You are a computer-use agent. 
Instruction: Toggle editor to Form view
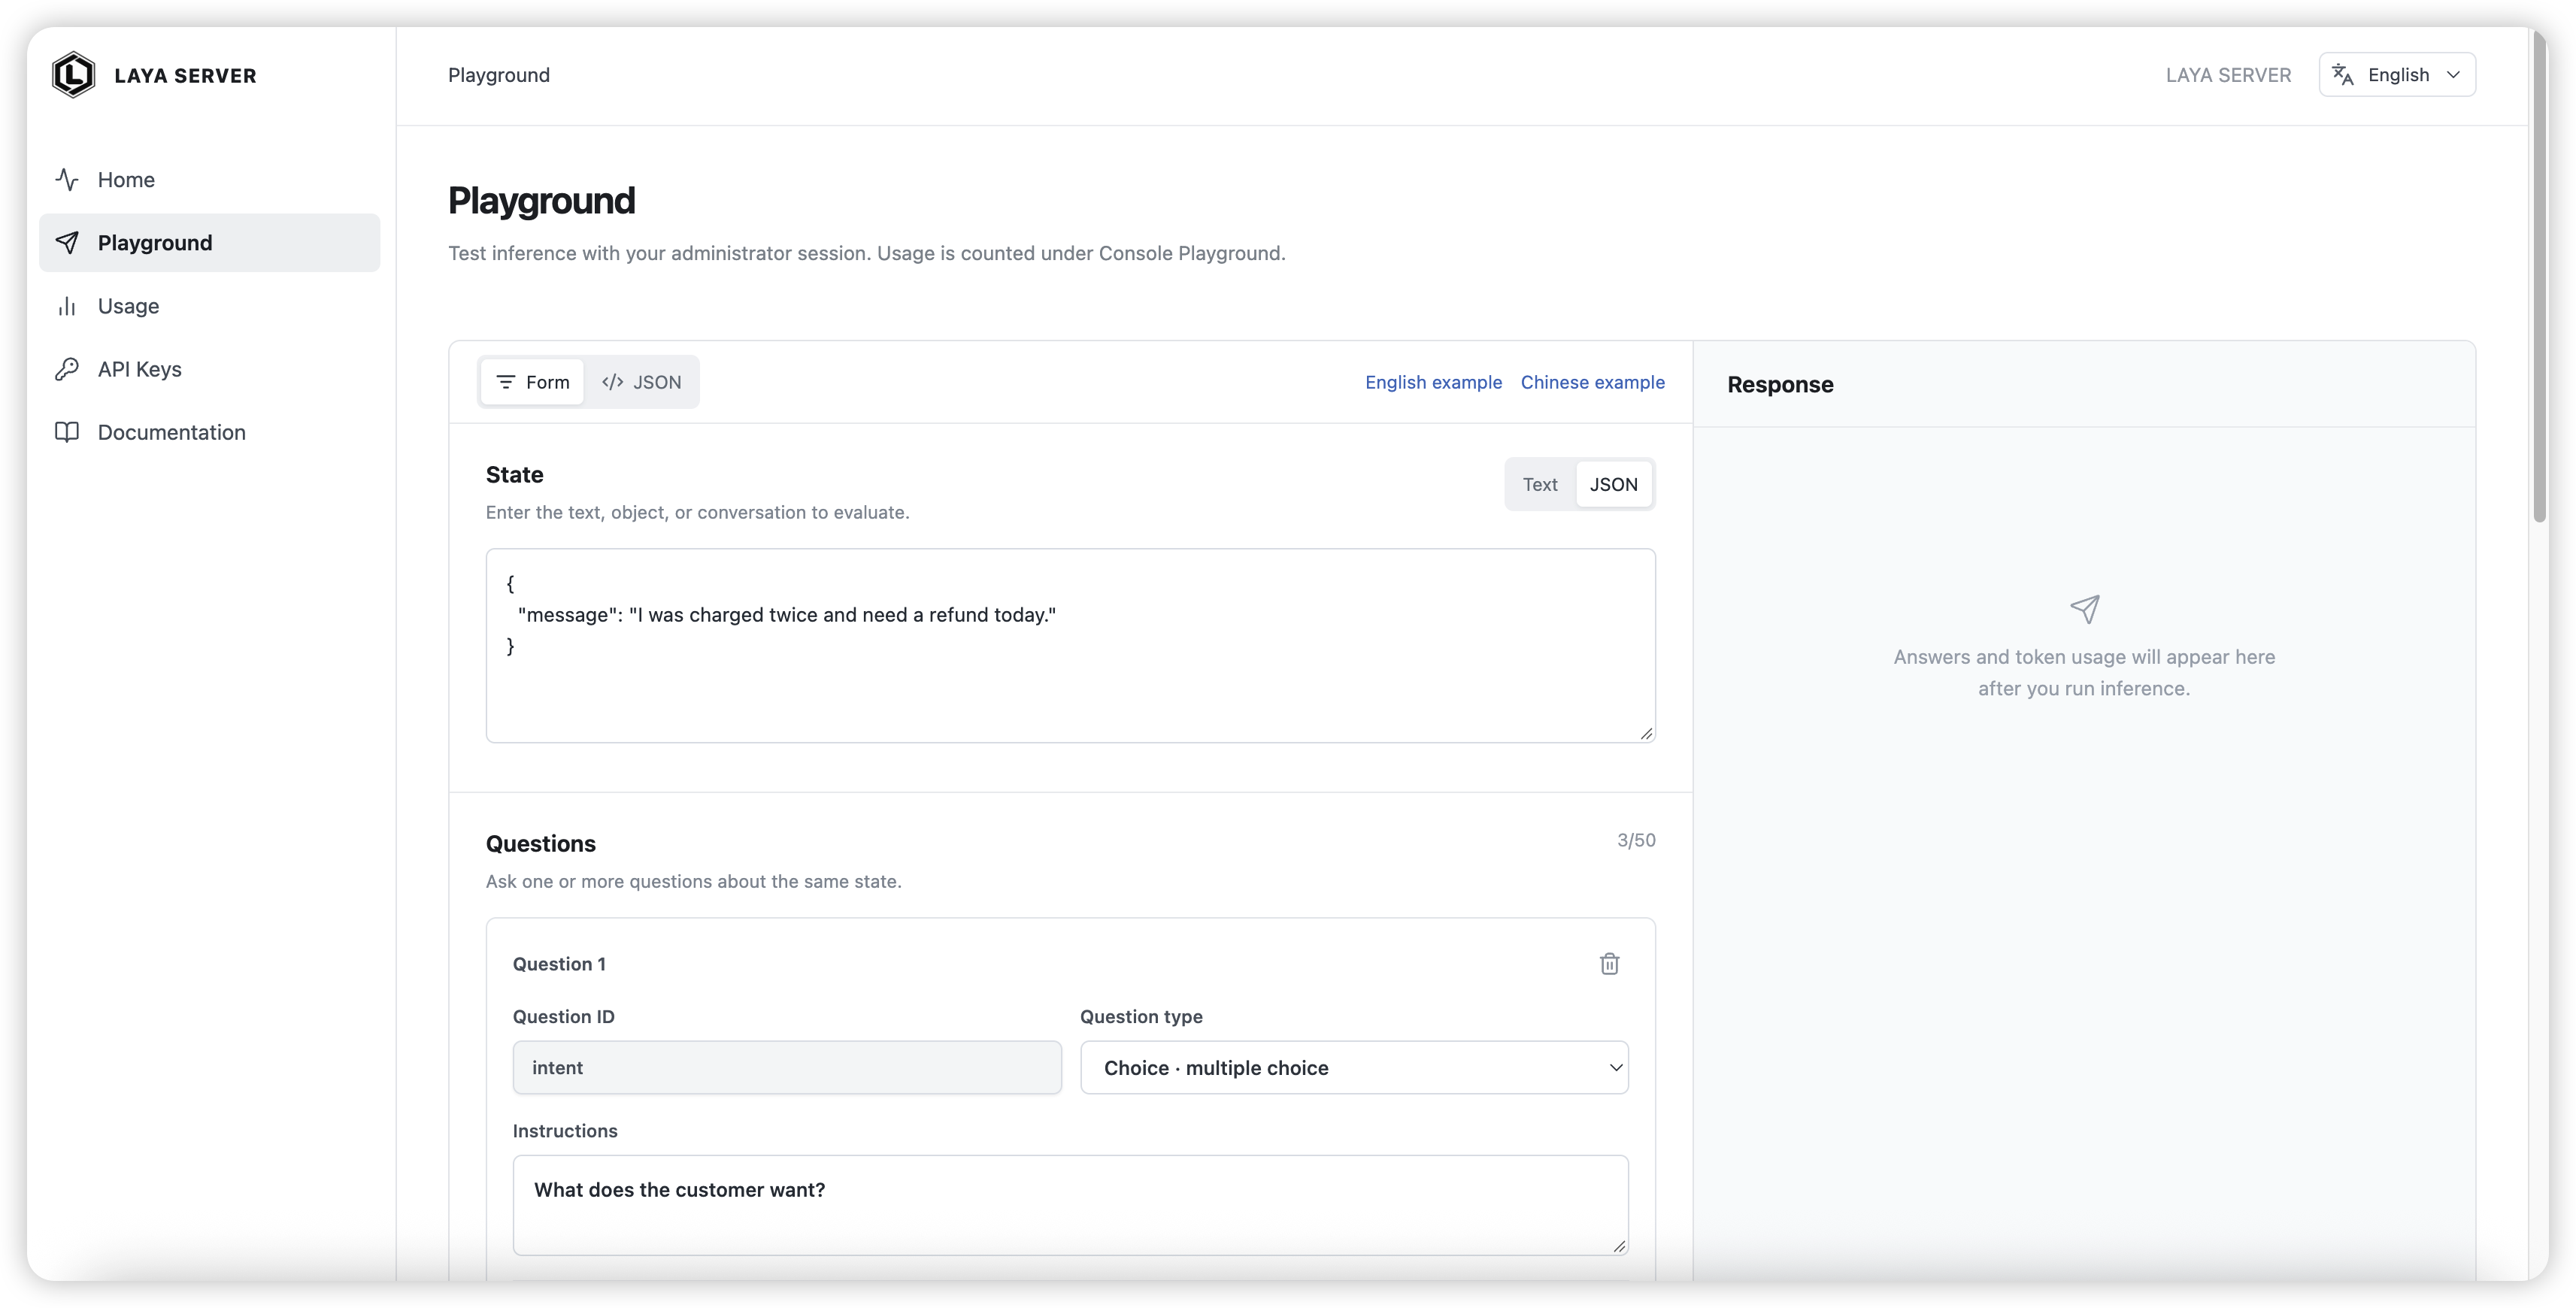[x=532, y=382]
